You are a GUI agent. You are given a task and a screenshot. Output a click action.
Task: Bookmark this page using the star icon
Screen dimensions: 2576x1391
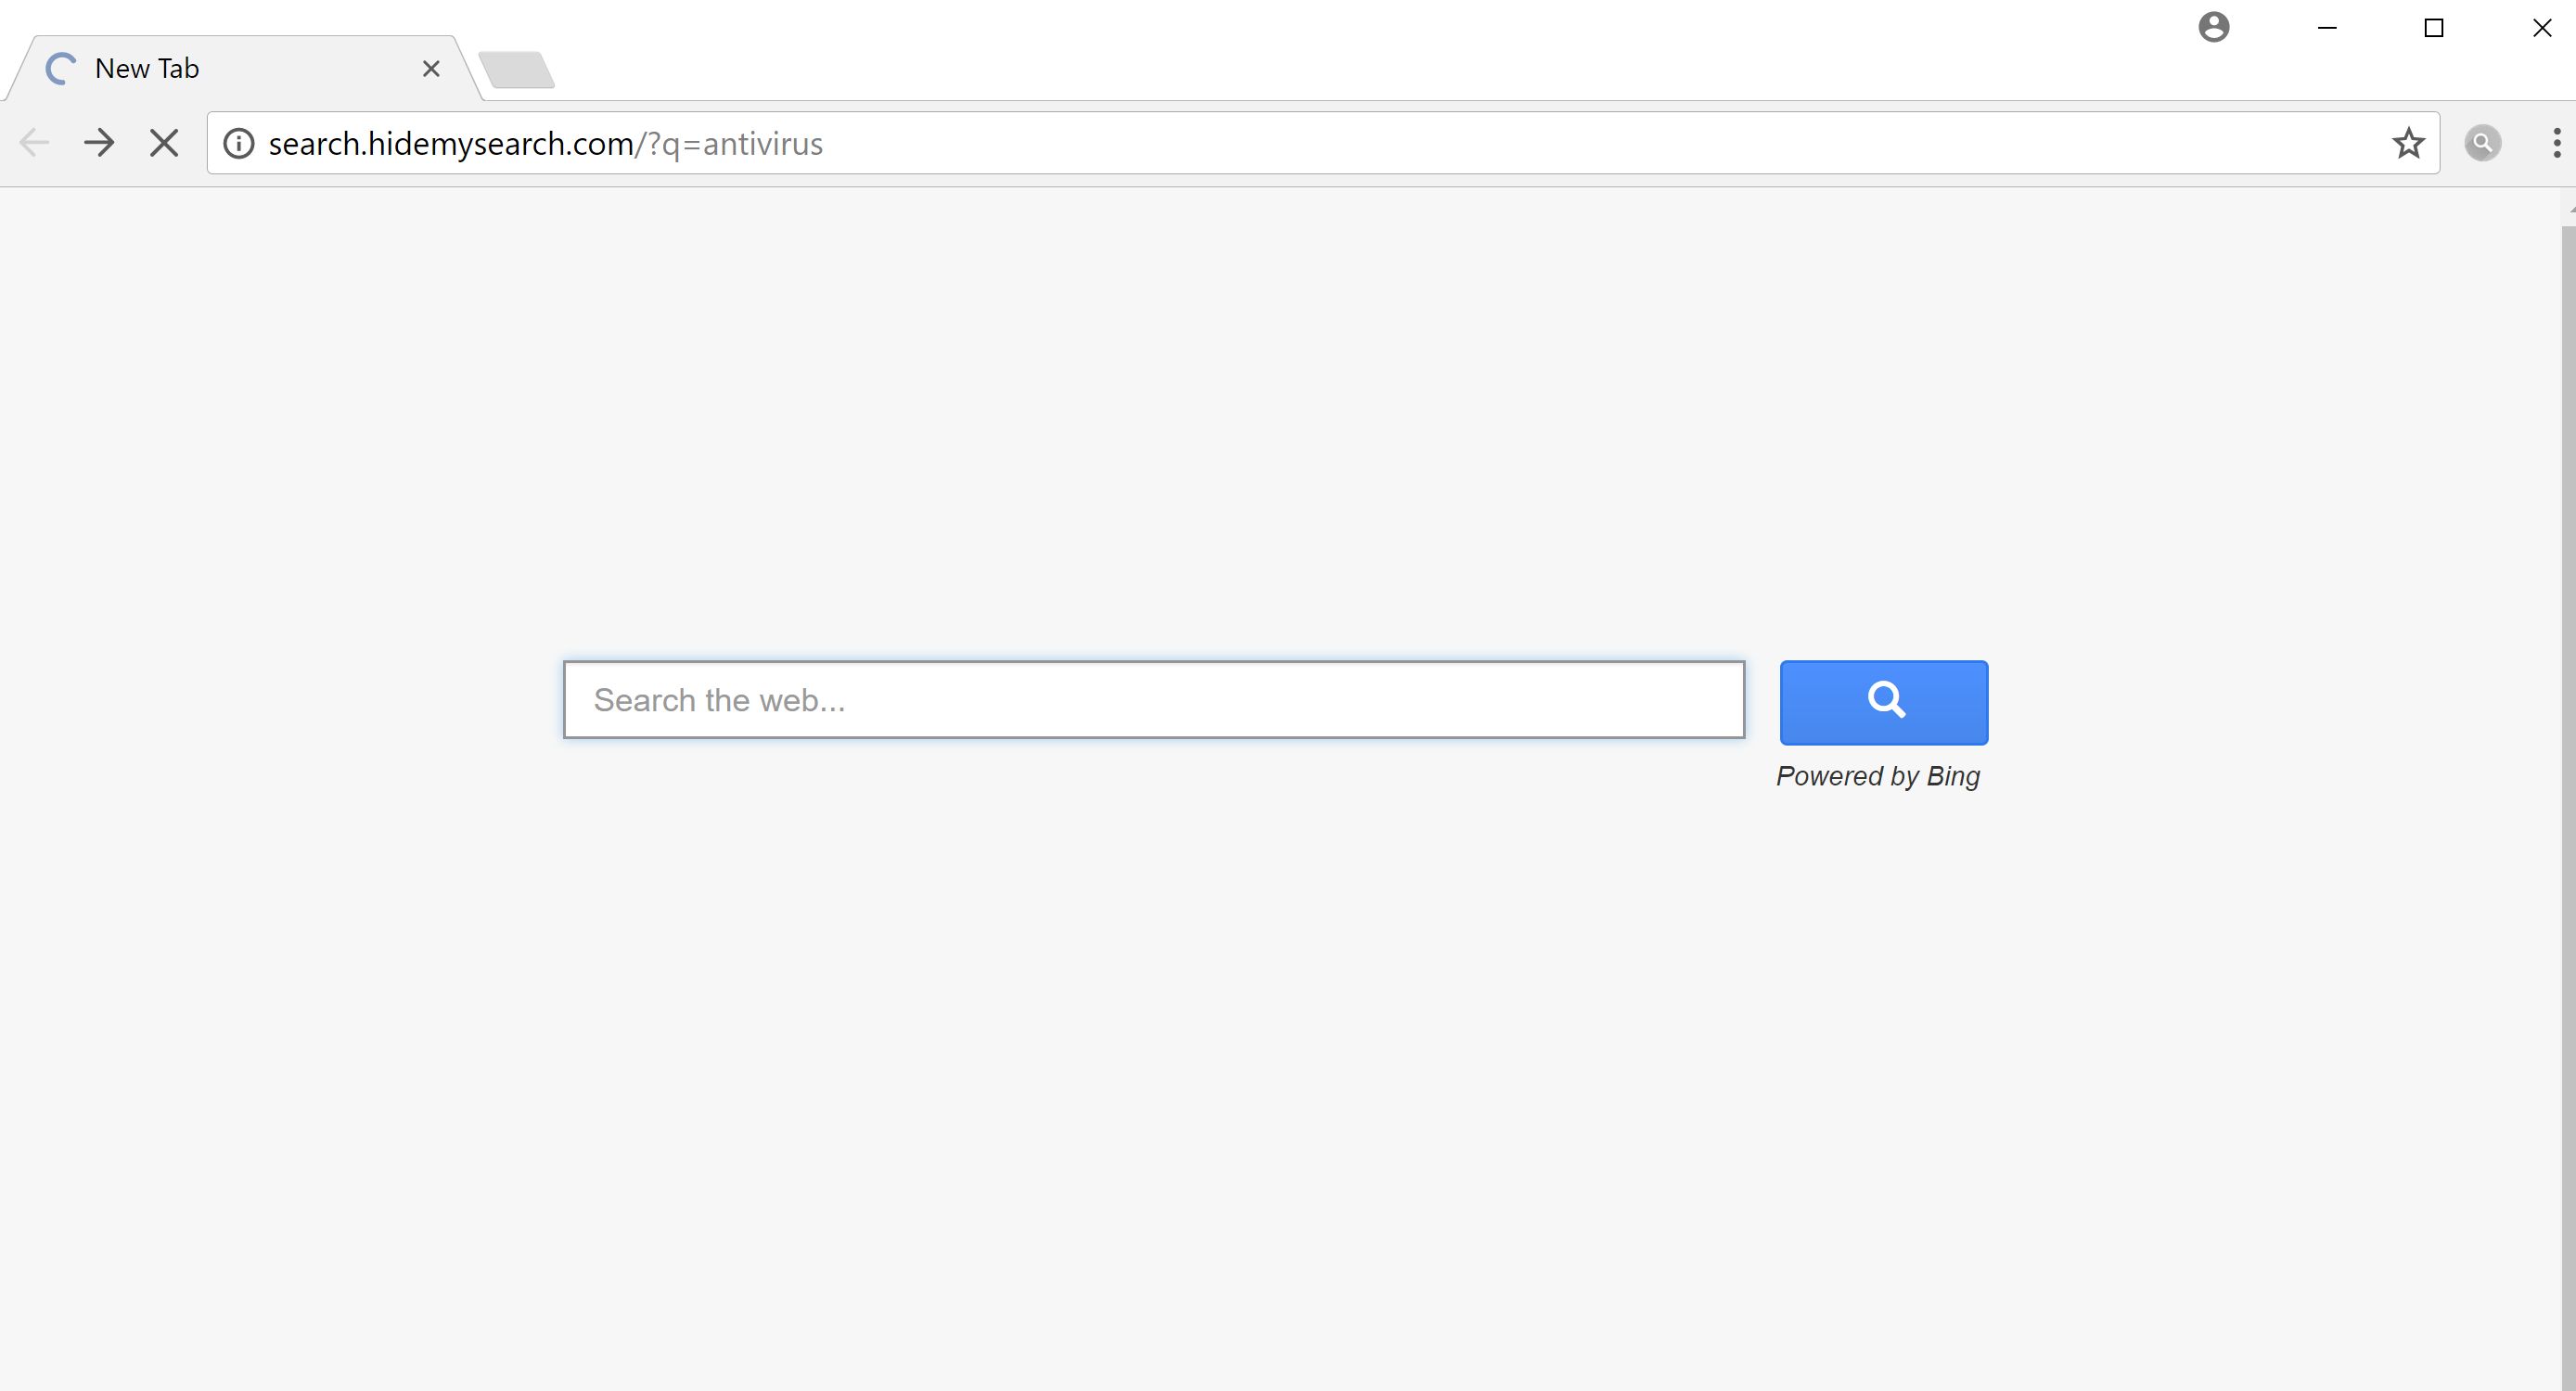tap(2410, 143)
